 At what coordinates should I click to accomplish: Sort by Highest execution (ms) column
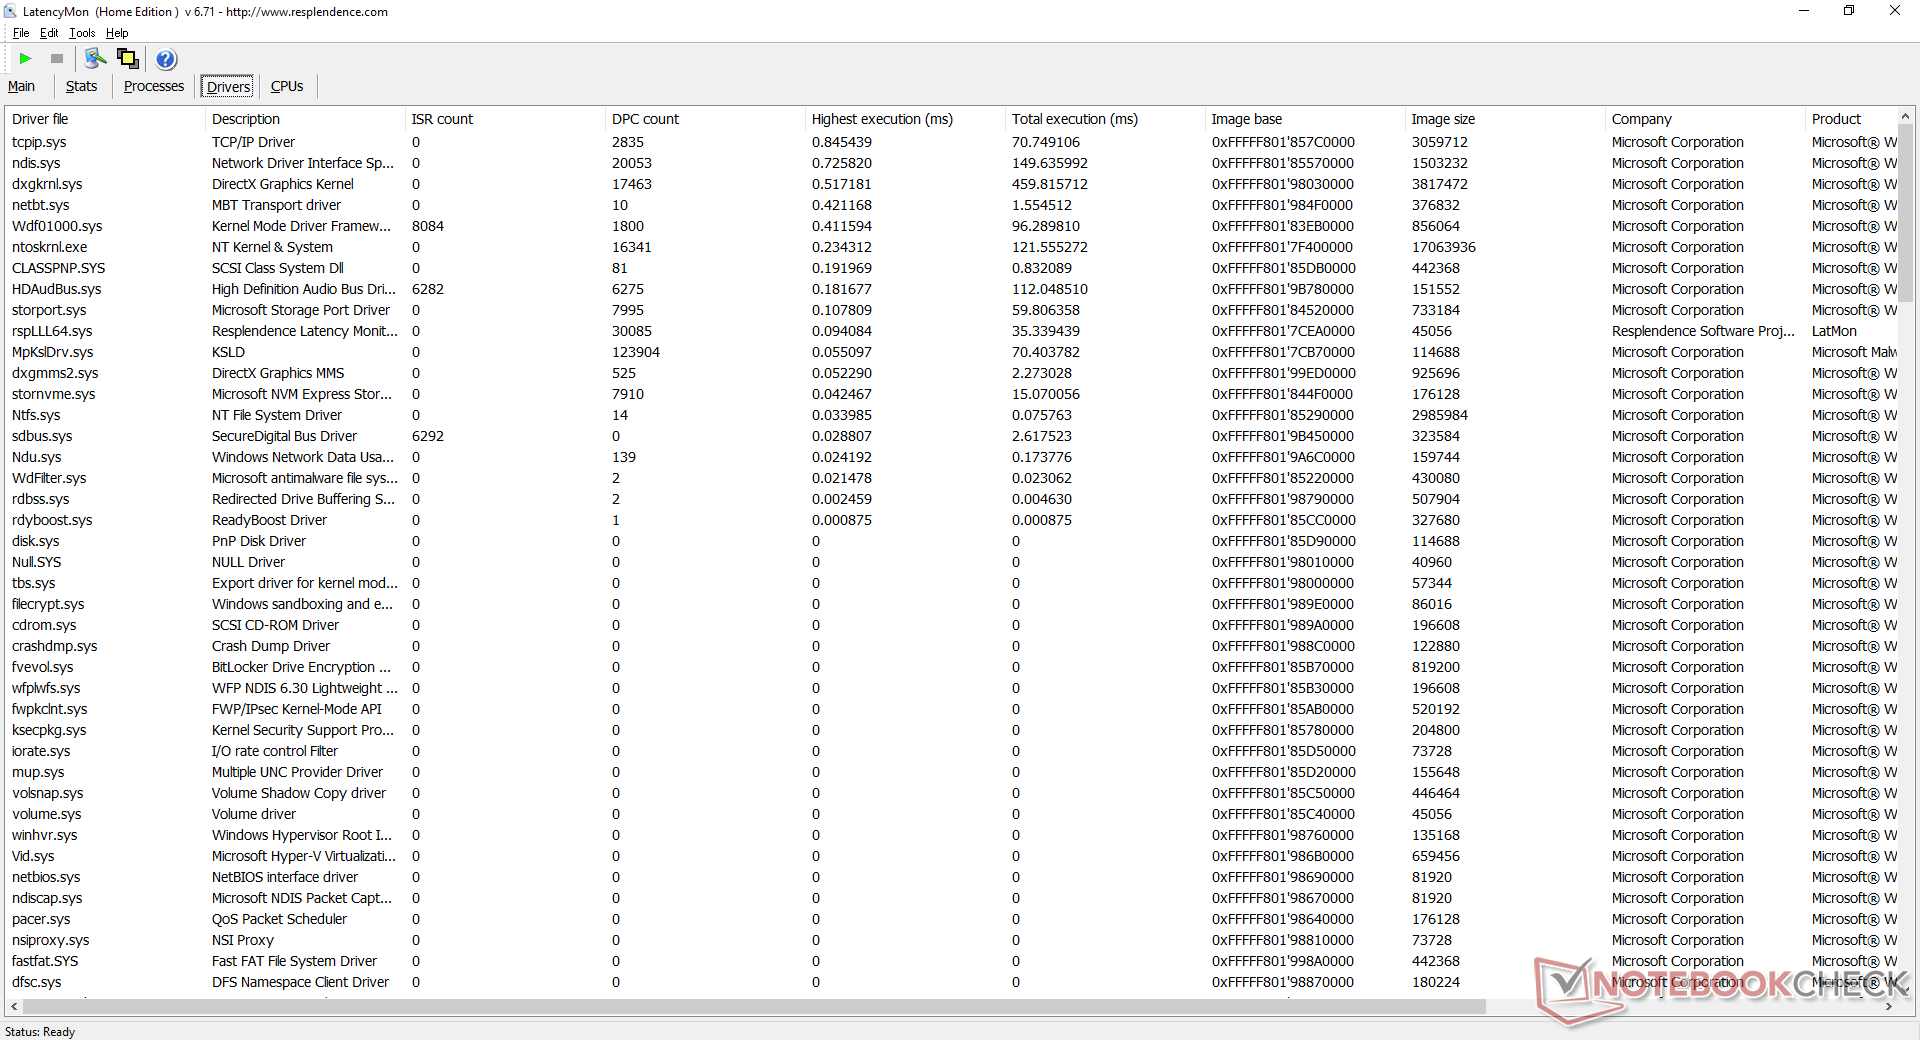[904, 119]
